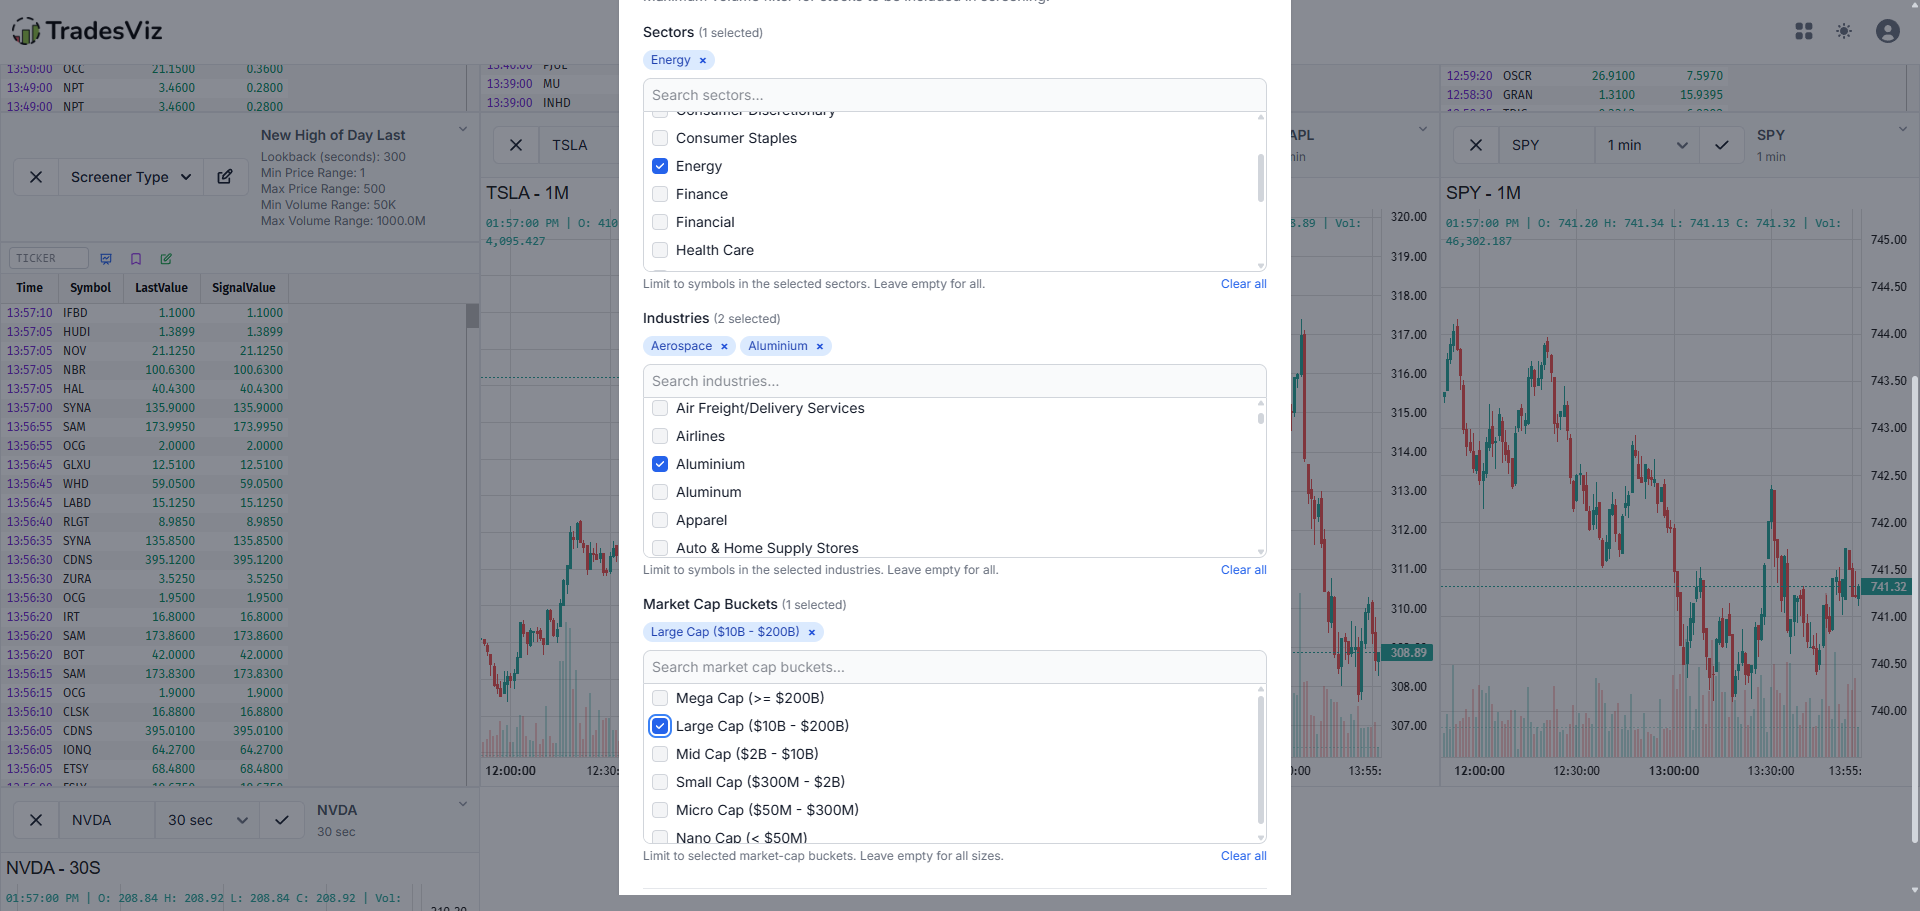Enable the Mega Cap bucket
Viewport: 1920px width, 911px height.
(660, 698)
